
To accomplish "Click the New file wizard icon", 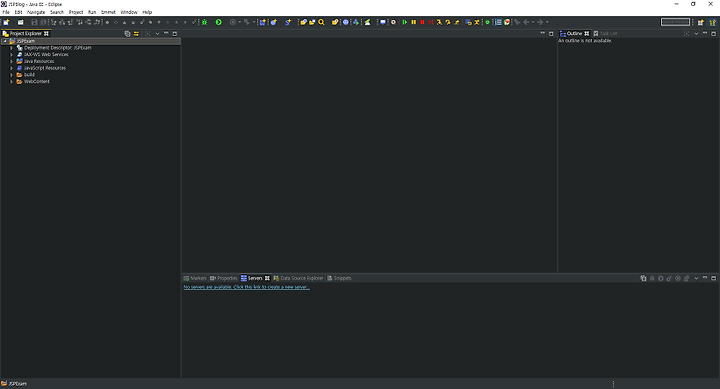I will point(6,22).
